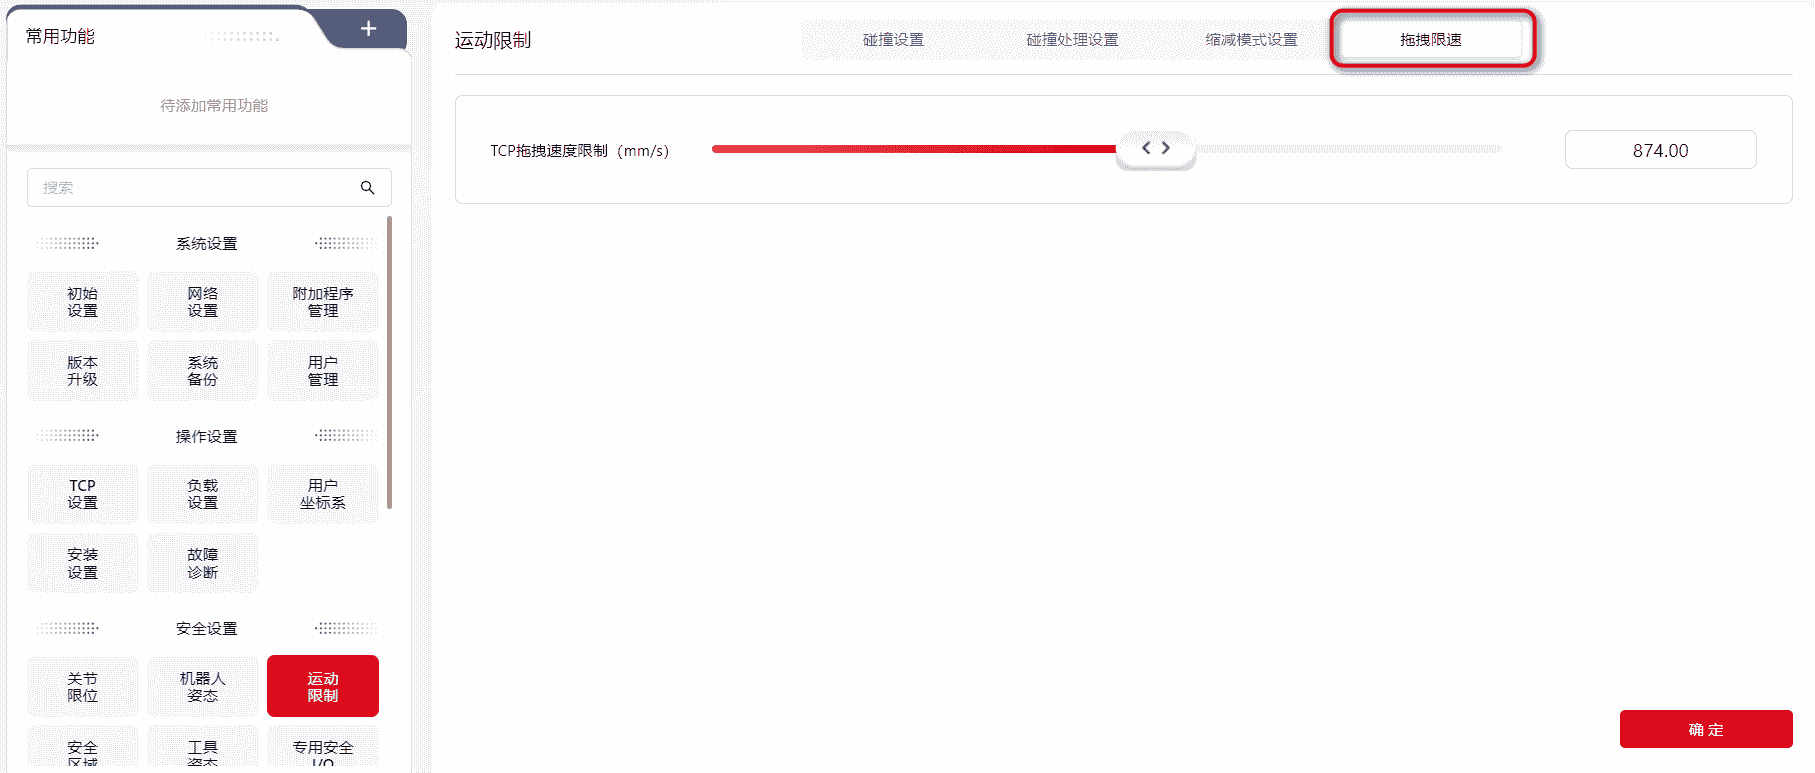The image size is (1815, 773).
Task: Click inside the 搜索 search field
Action: click(195, 188)
